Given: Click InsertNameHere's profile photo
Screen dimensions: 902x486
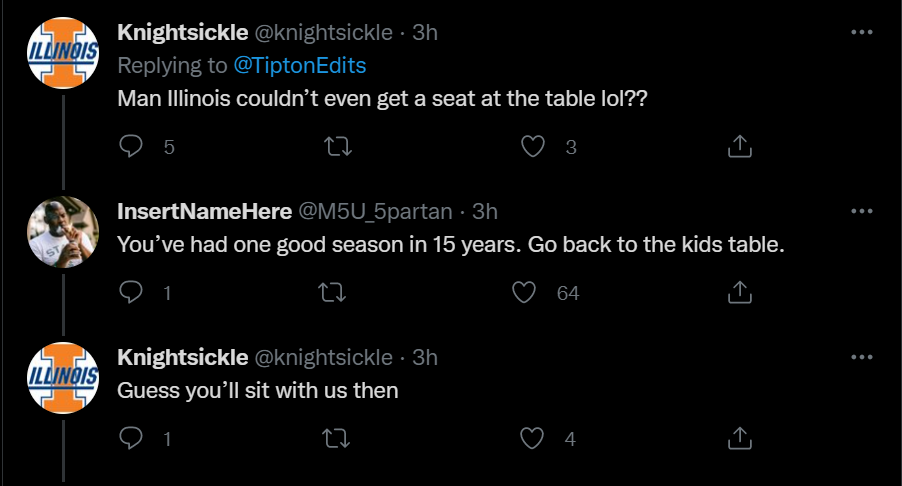Looking at the screenshot, I should [62, 231].
